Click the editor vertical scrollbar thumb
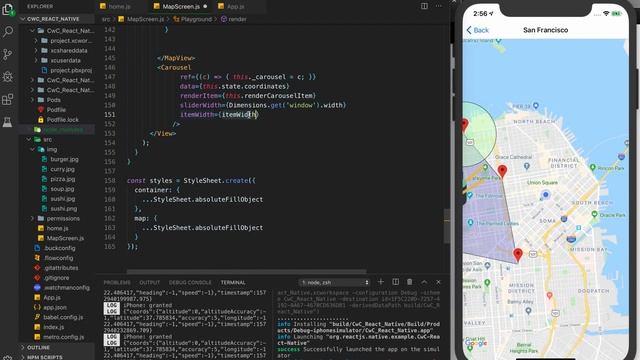The height and width of the screenshot is (360, 640). pyautogui.click(x=447, y=226)
